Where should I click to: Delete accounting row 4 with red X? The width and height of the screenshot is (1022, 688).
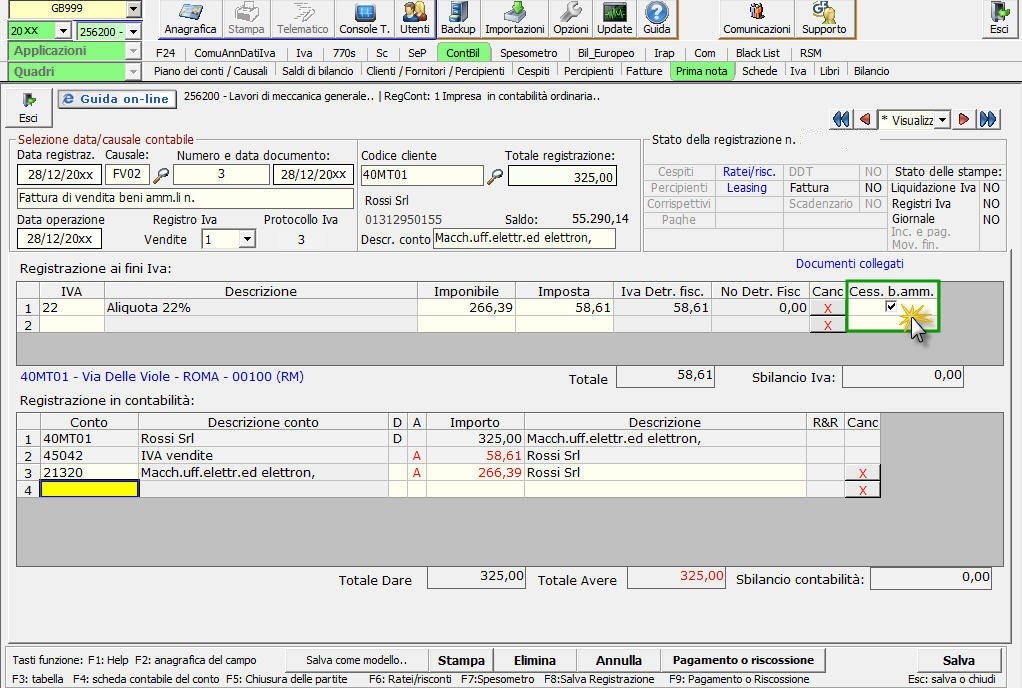(x=862, y=490)
